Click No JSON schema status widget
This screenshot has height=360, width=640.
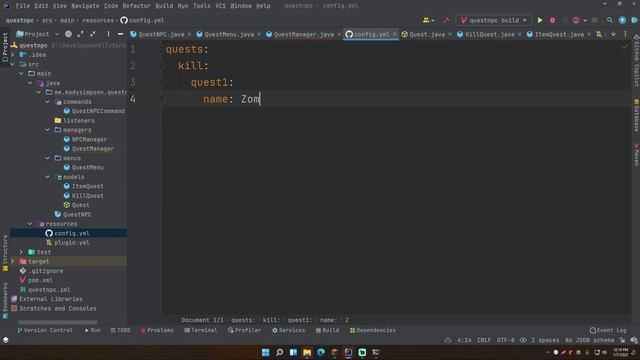tap(589, 340)
